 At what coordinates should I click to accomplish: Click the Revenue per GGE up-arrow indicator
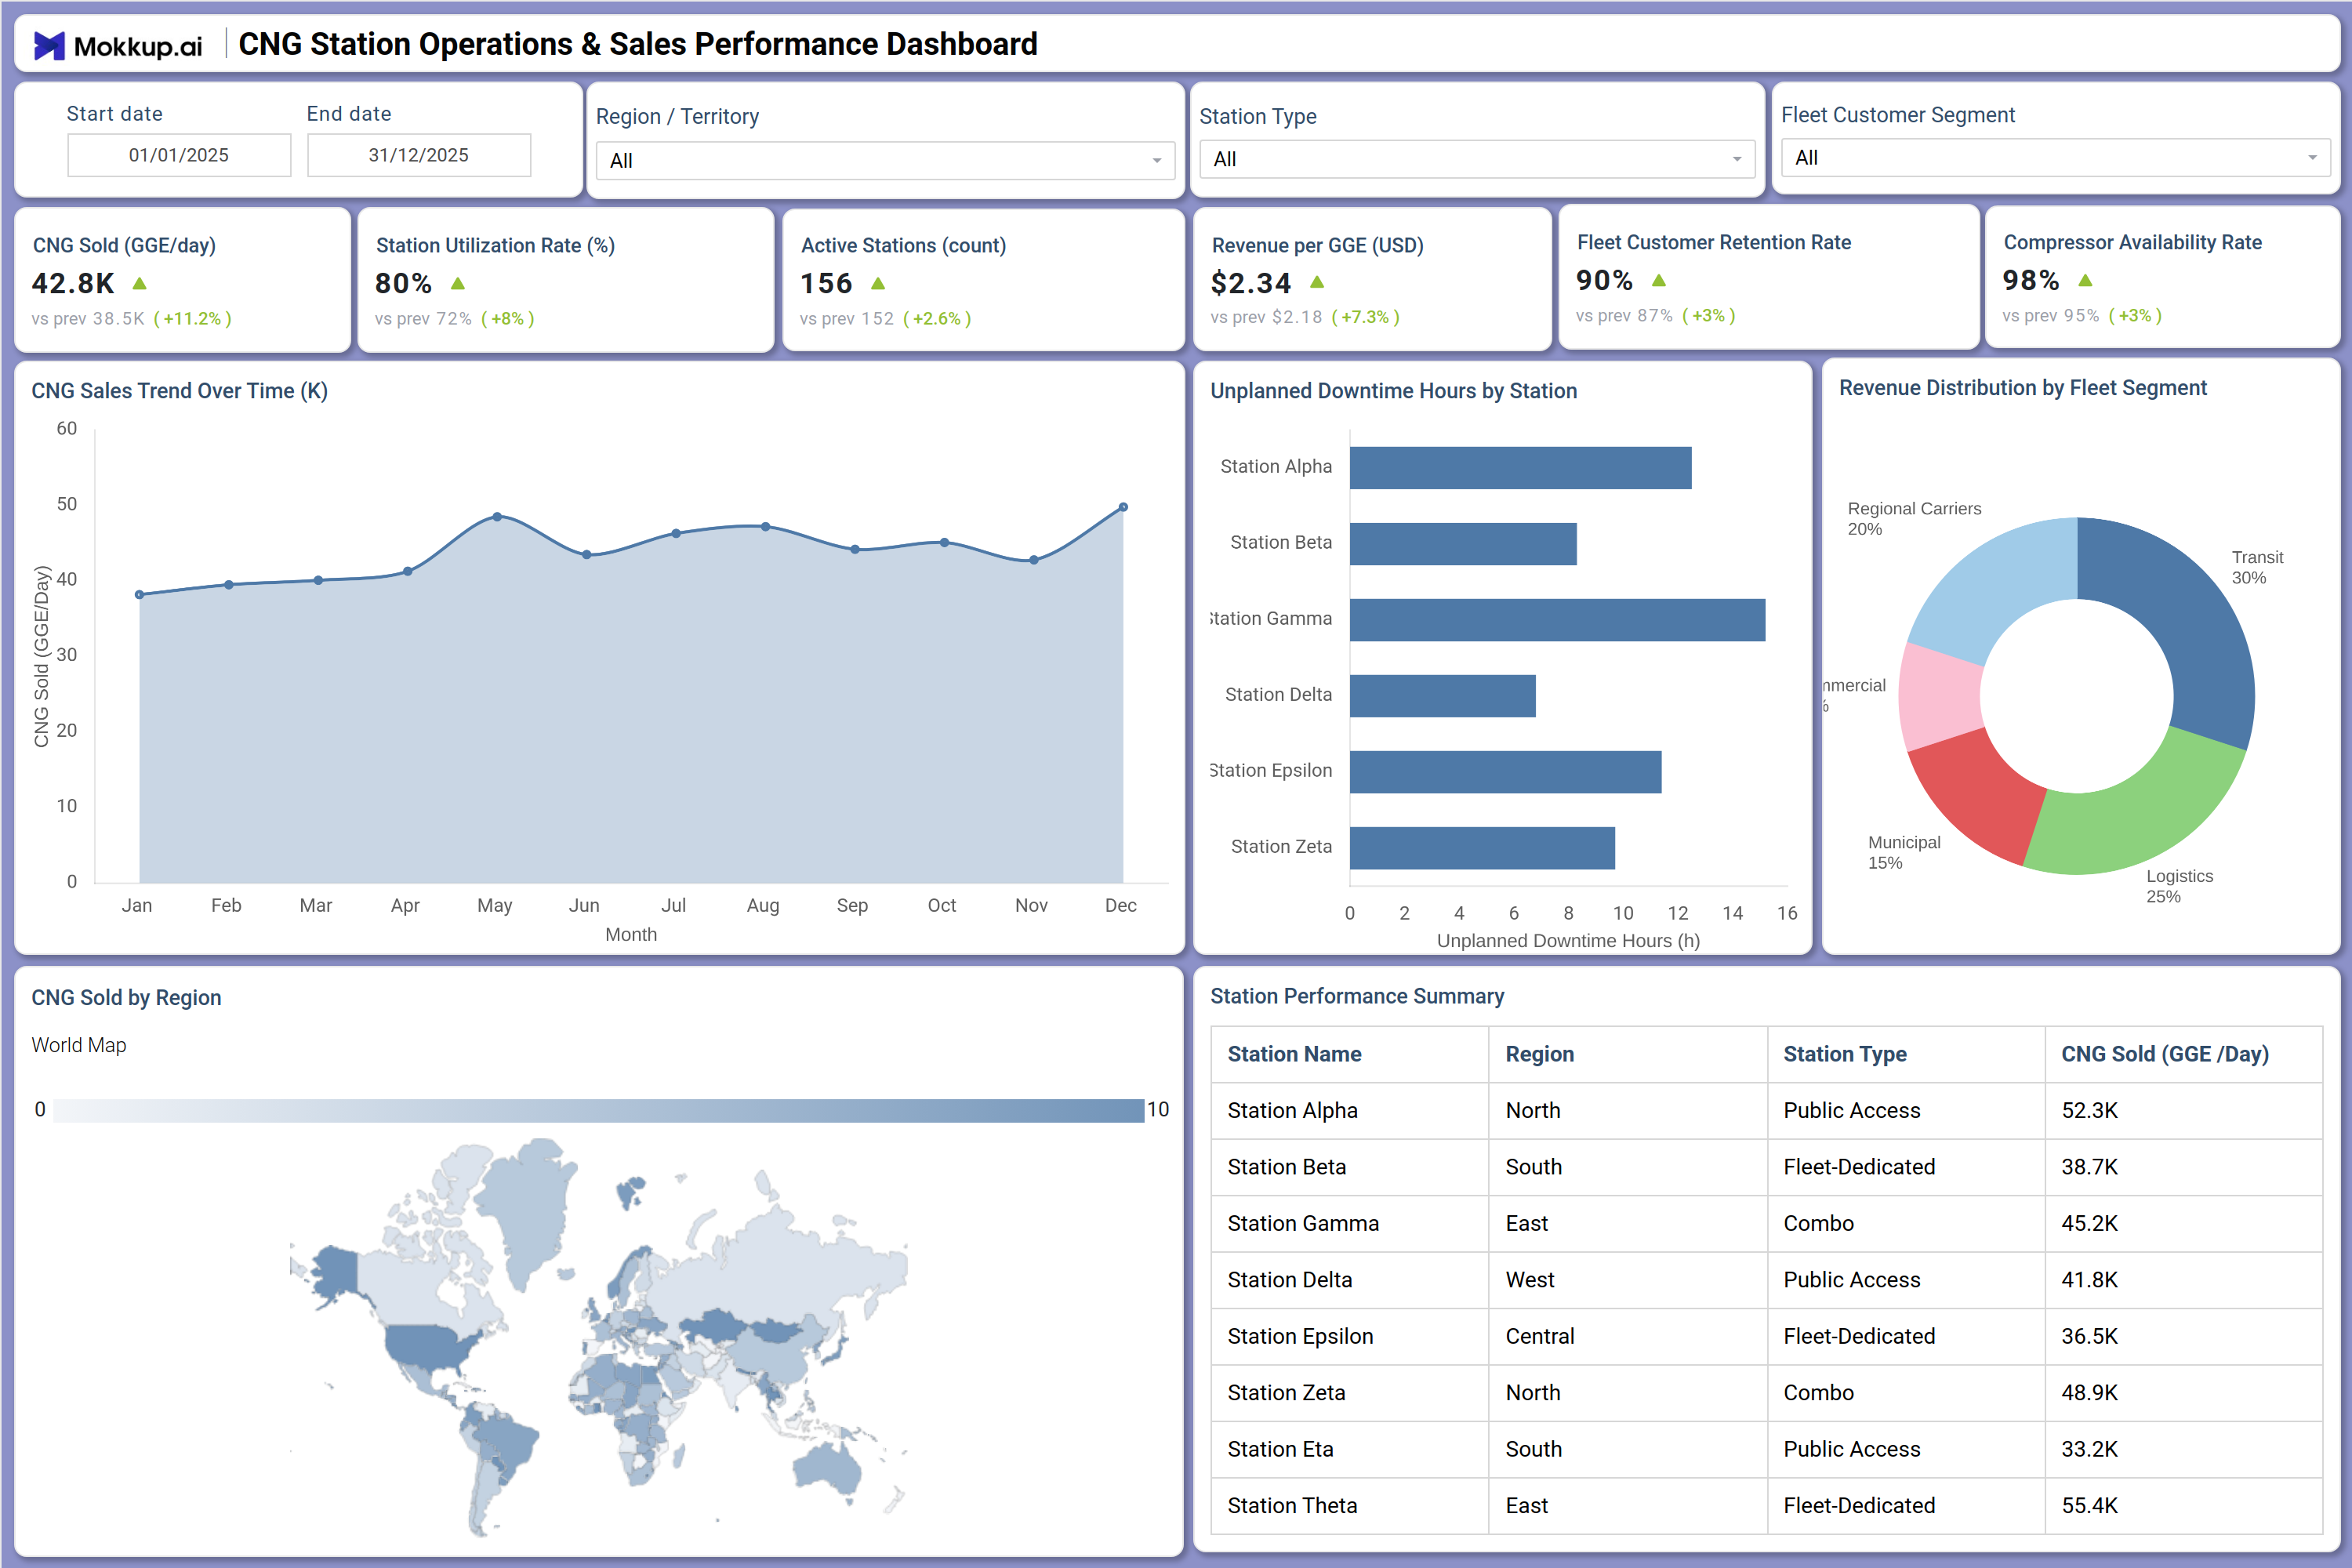click(1317, 283)
